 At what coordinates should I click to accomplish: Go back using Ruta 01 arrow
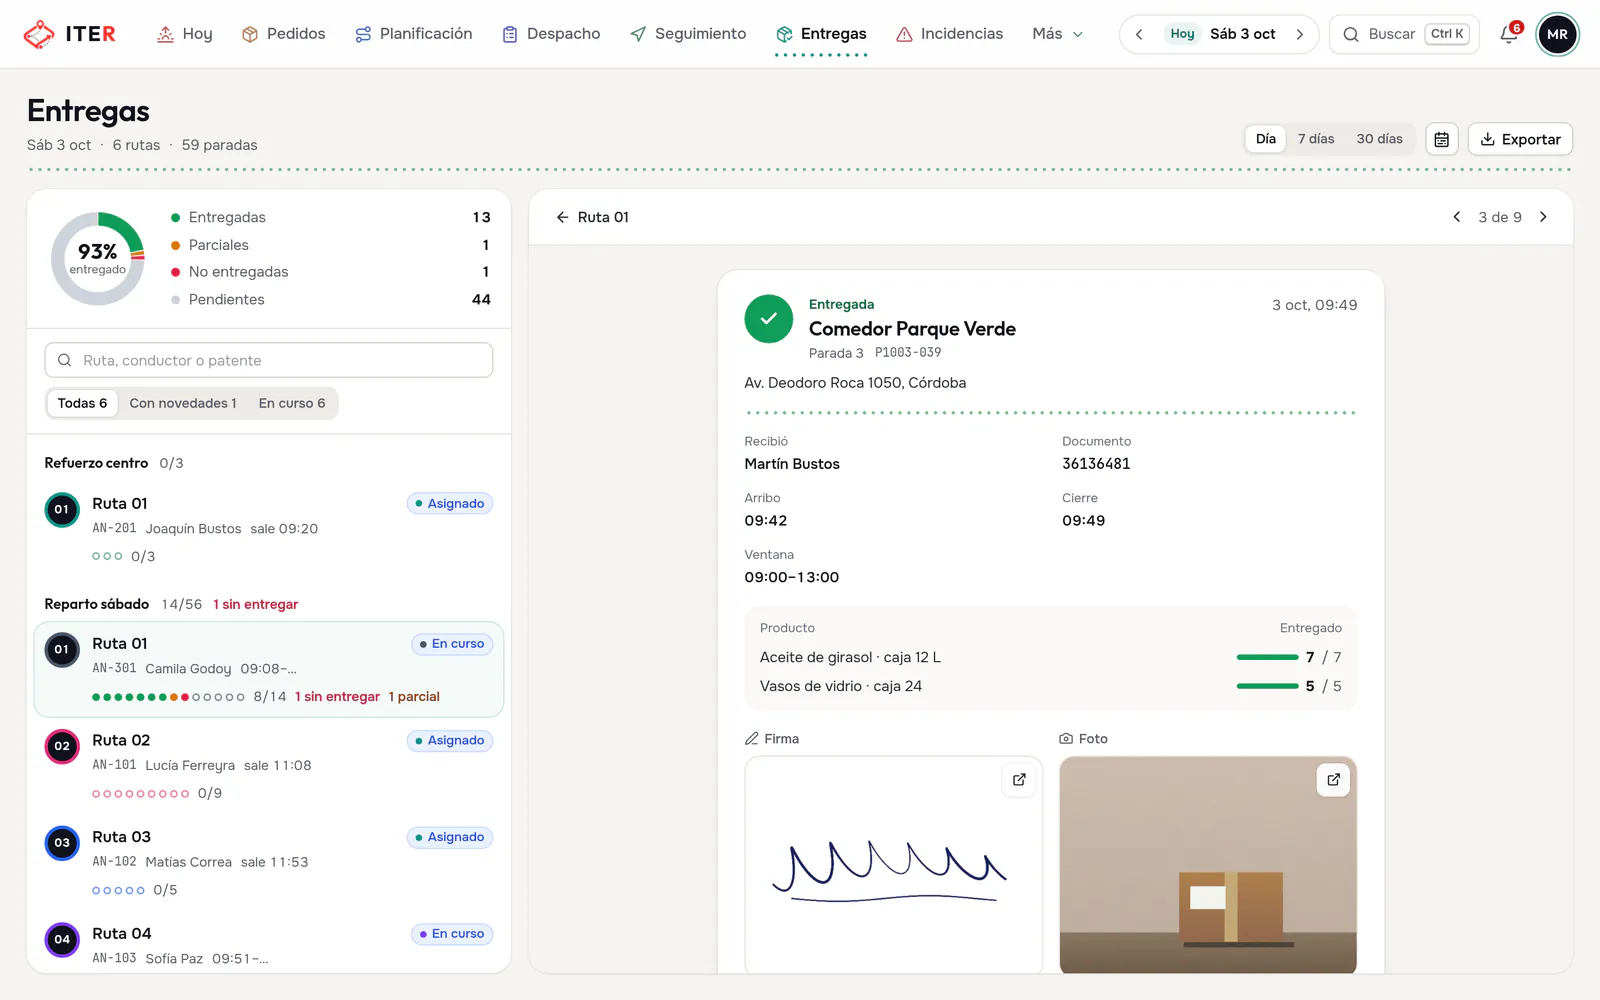click(x=563, y=217)
